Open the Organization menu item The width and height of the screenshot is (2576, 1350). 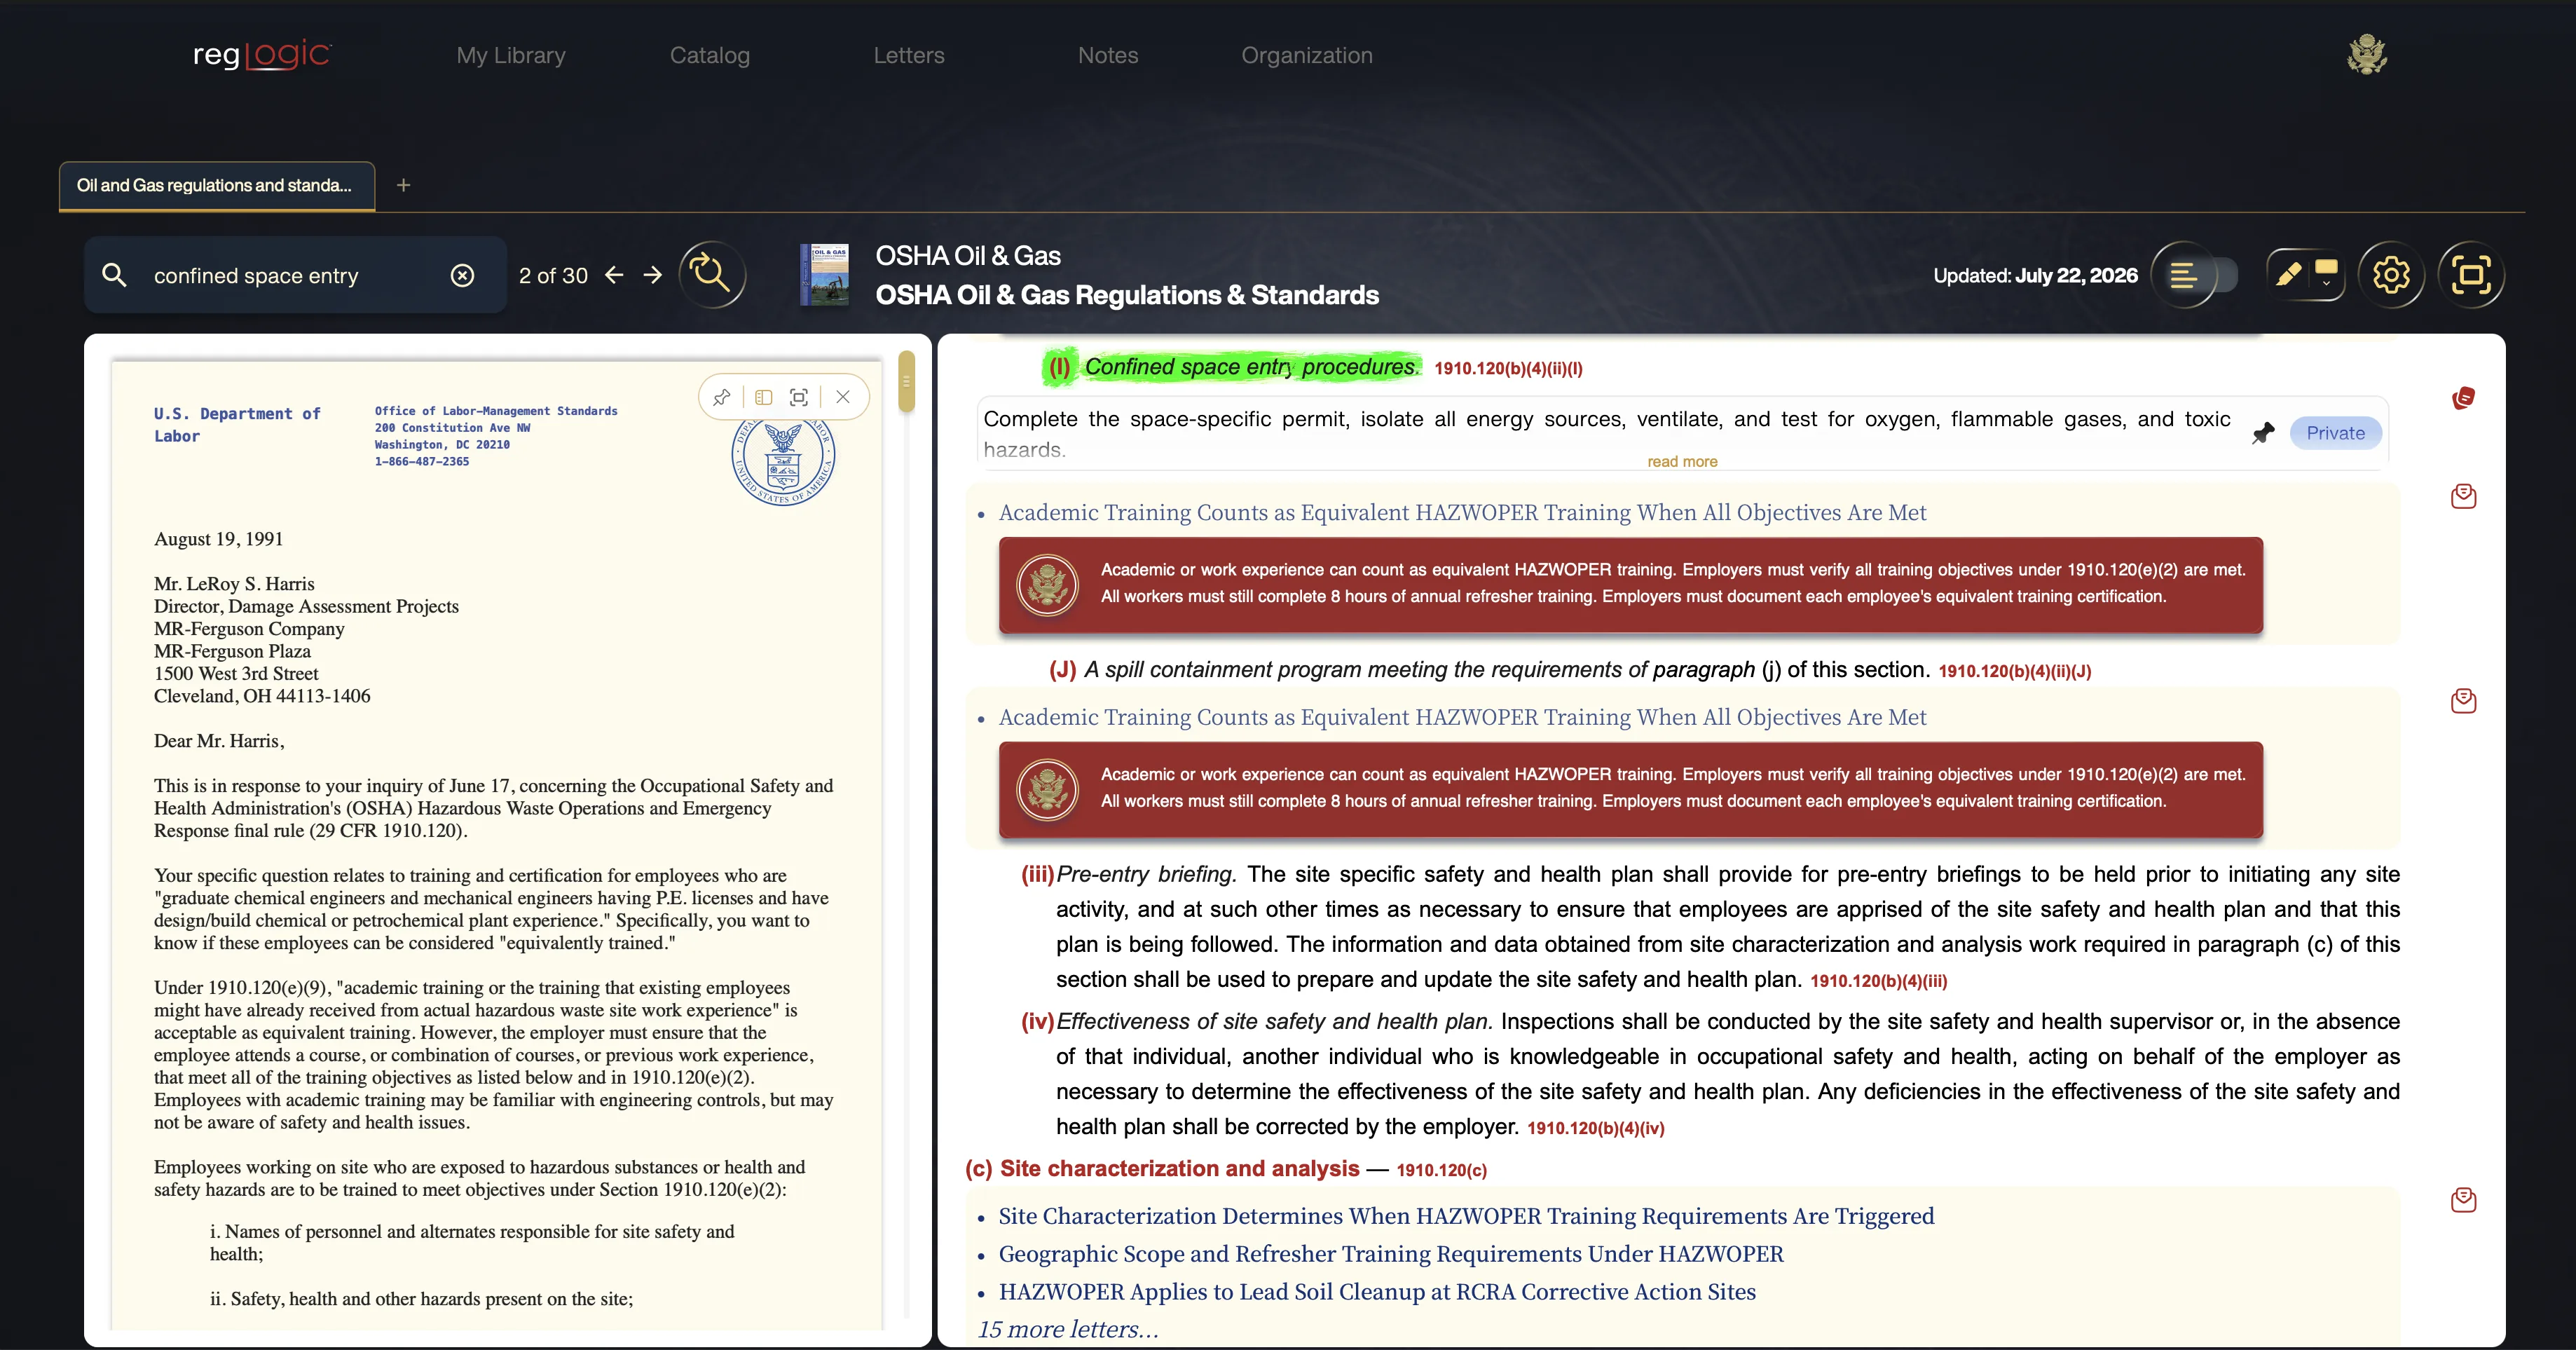(1307, 55)
